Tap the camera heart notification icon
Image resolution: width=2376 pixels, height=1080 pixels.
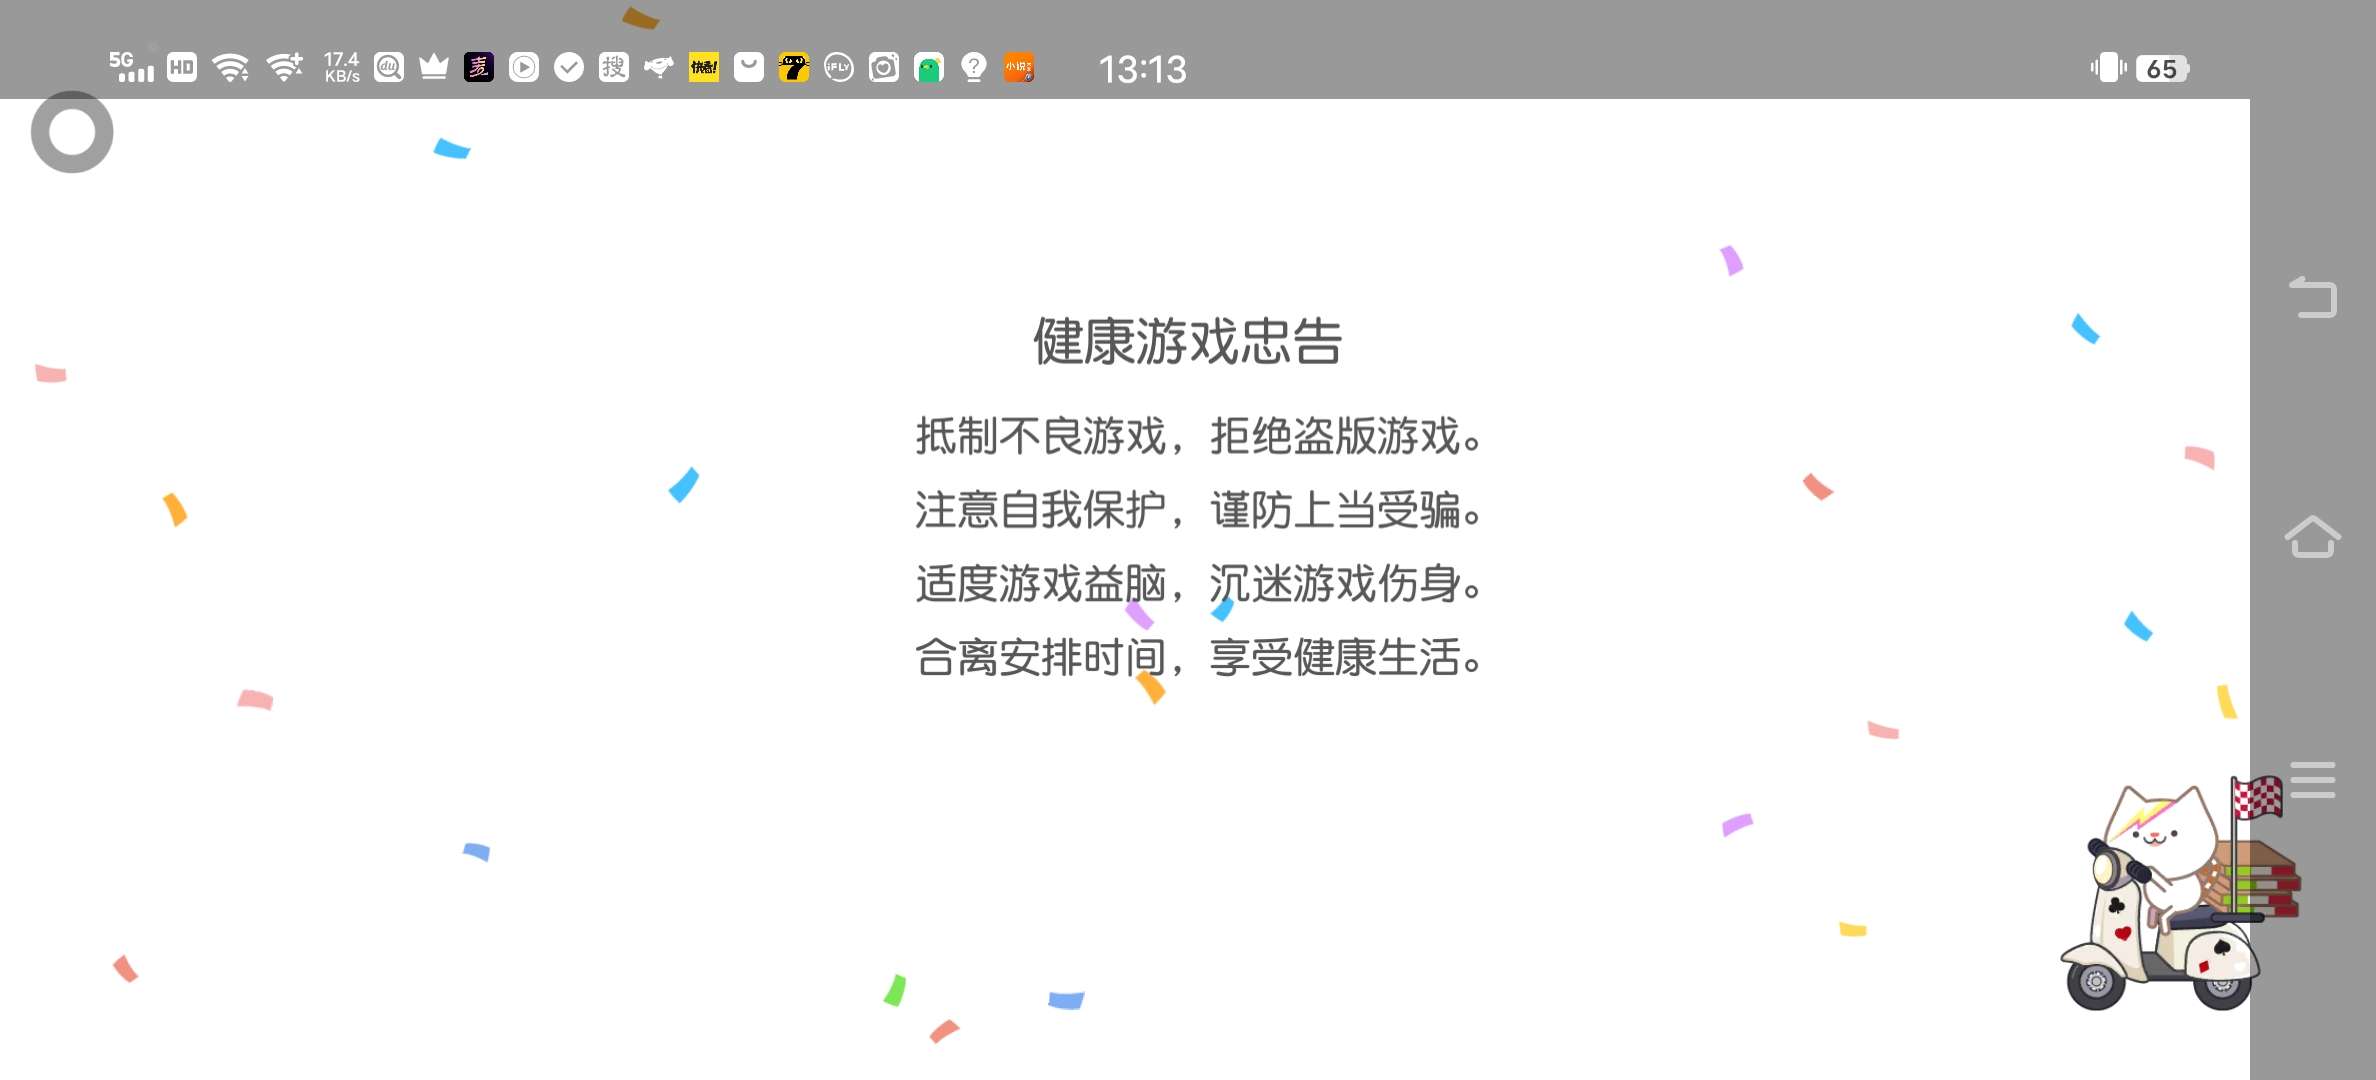pos(884,68)
